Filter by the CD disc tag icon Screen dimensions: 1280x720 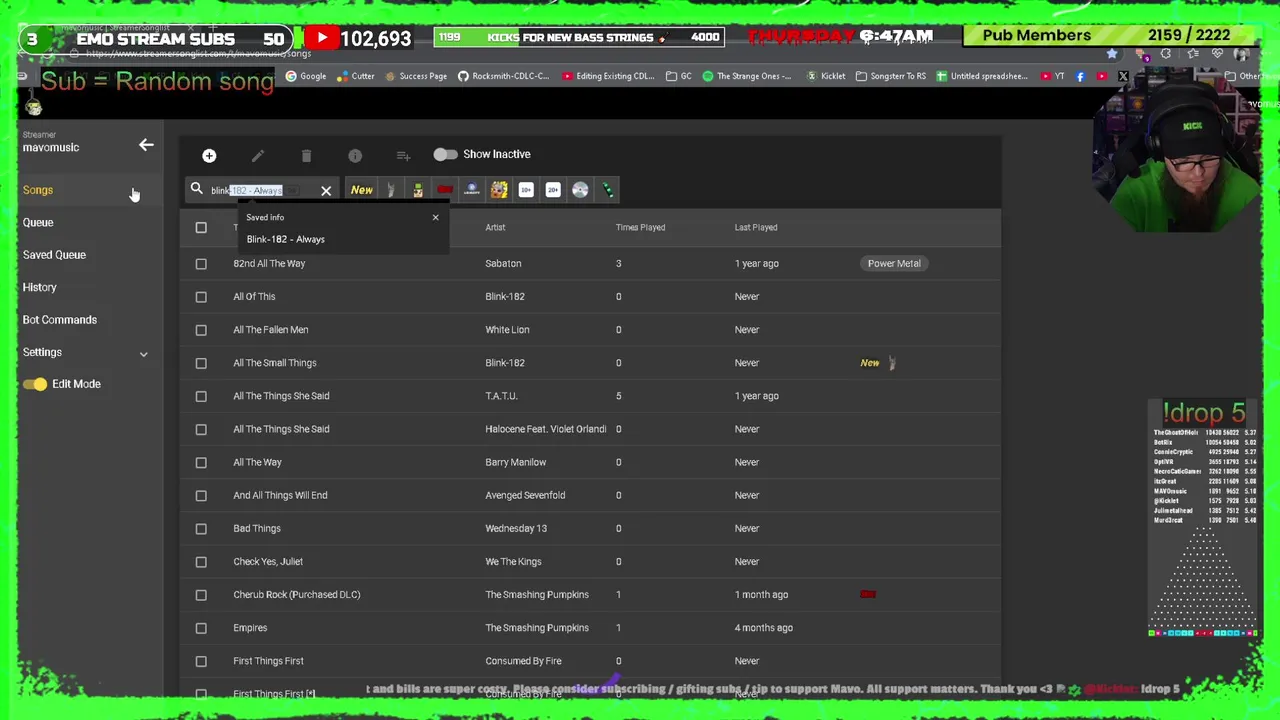580,190
